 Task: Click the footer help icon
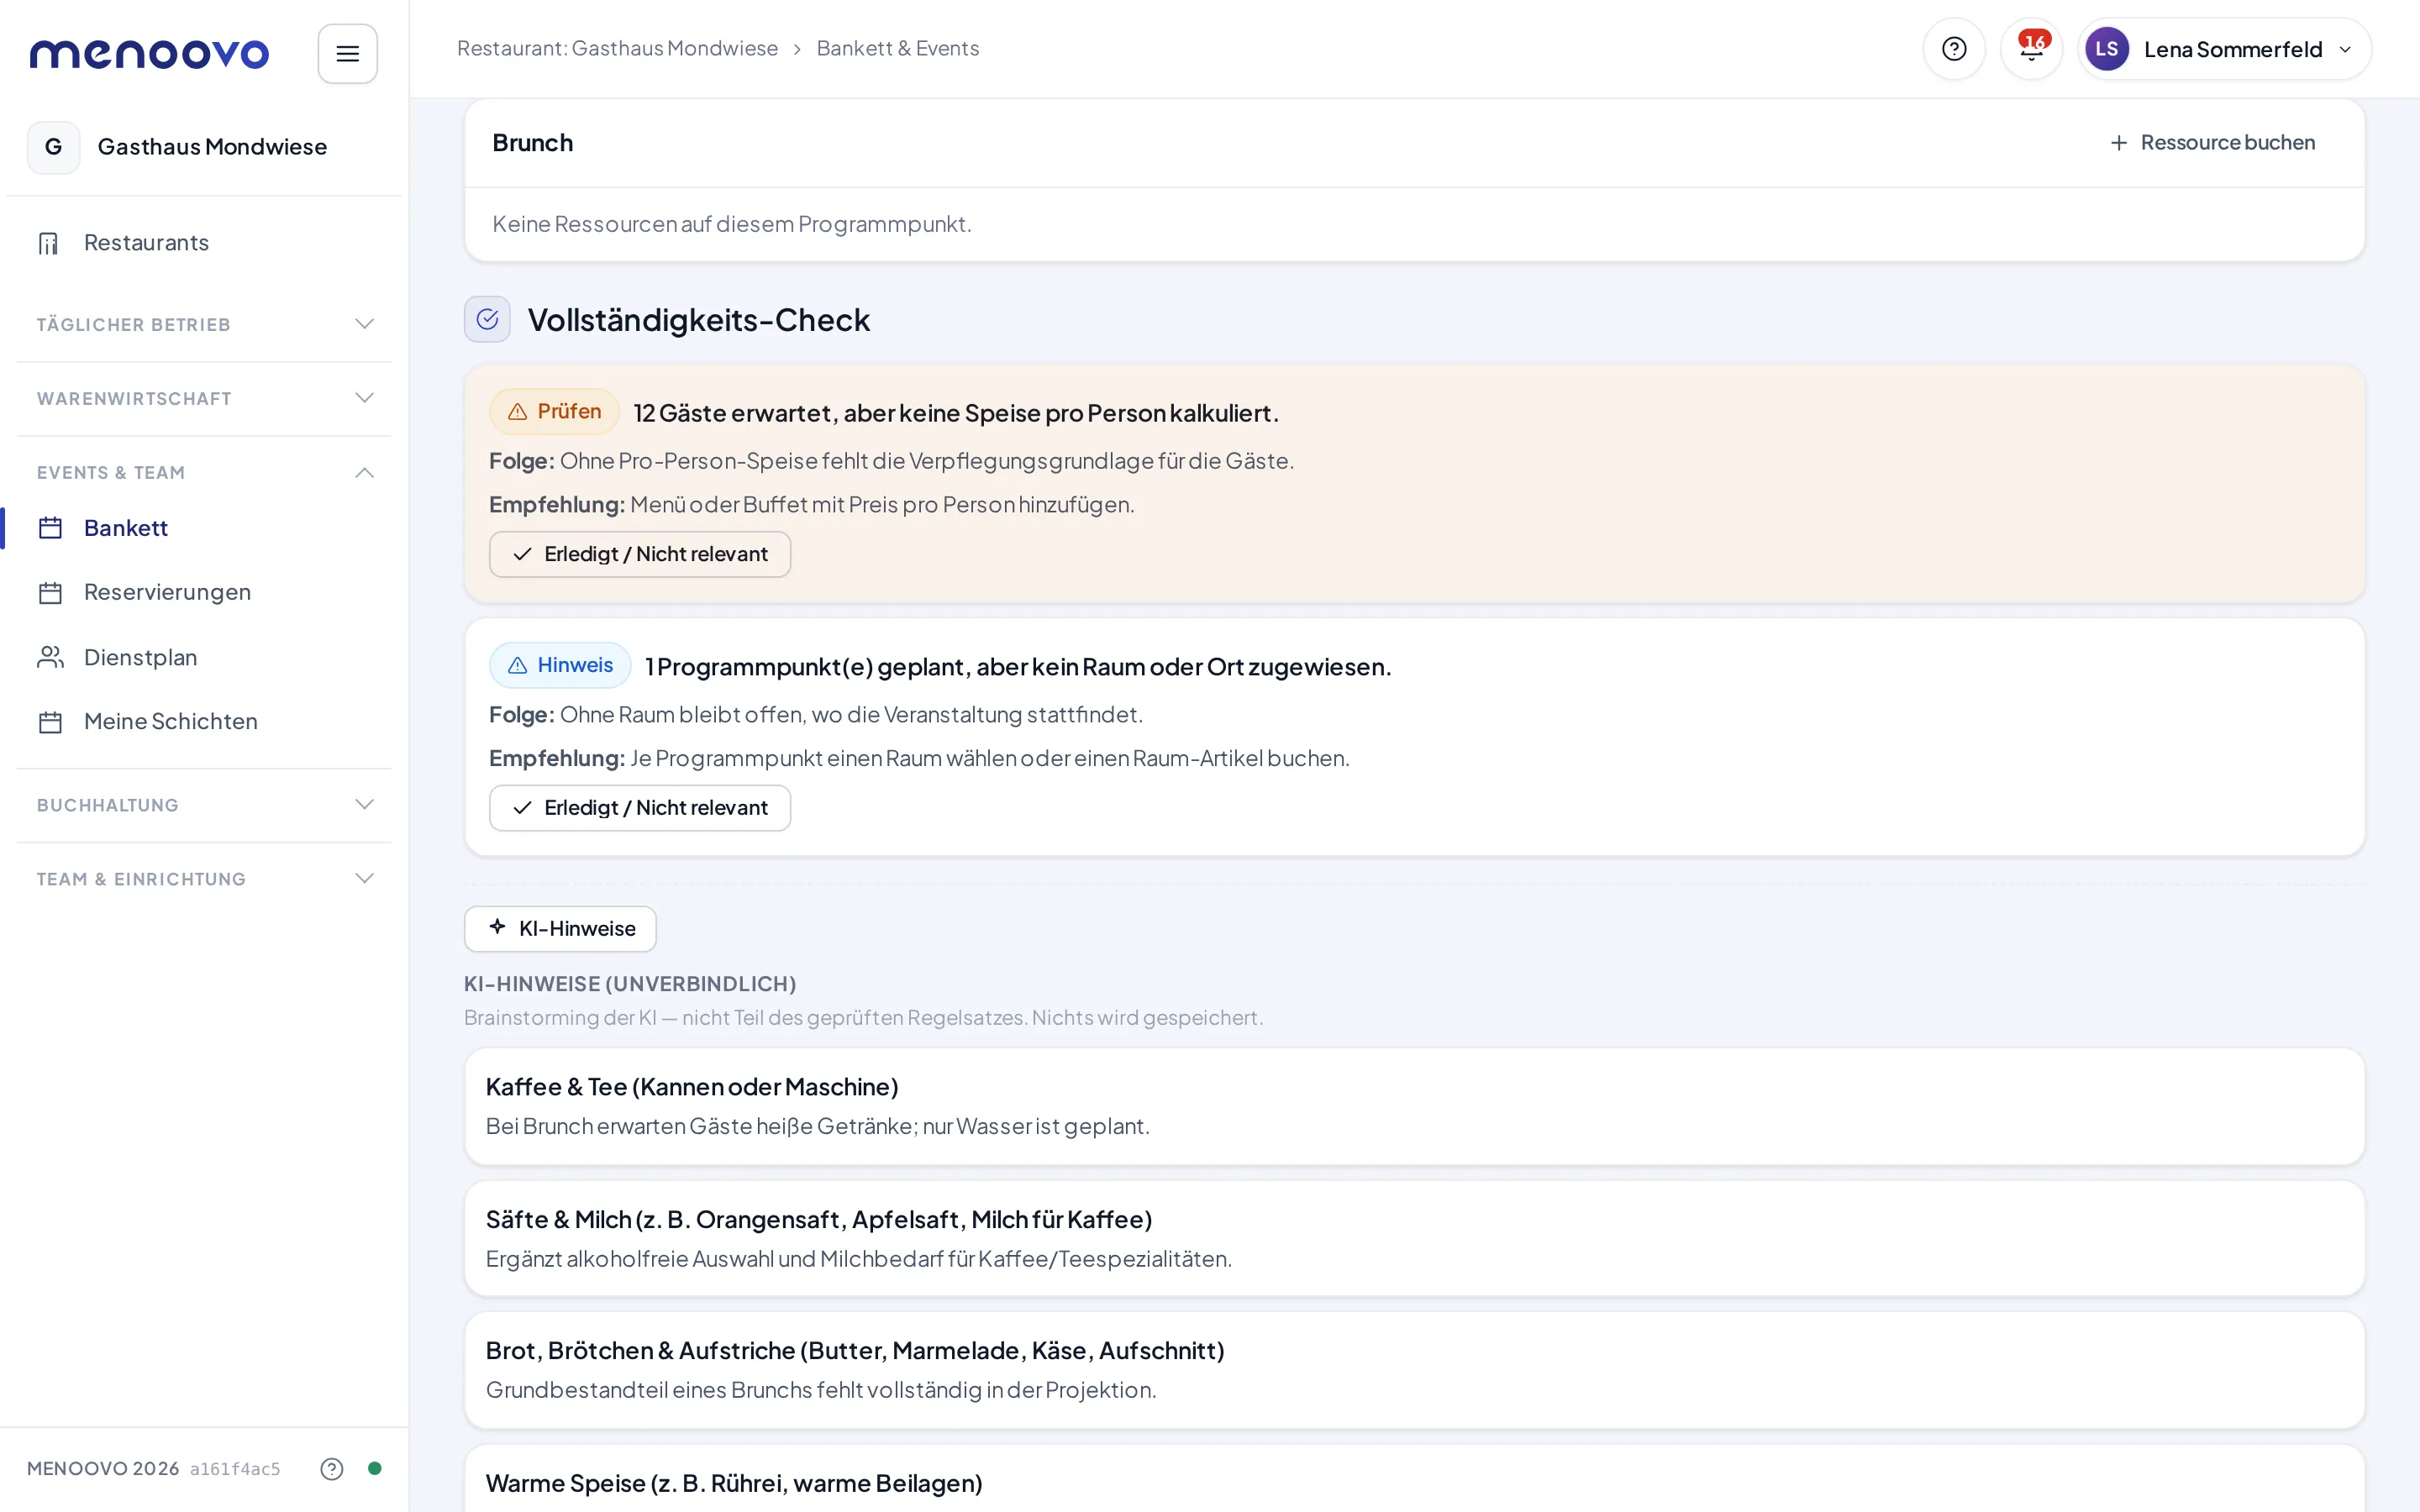point(332,1468)
